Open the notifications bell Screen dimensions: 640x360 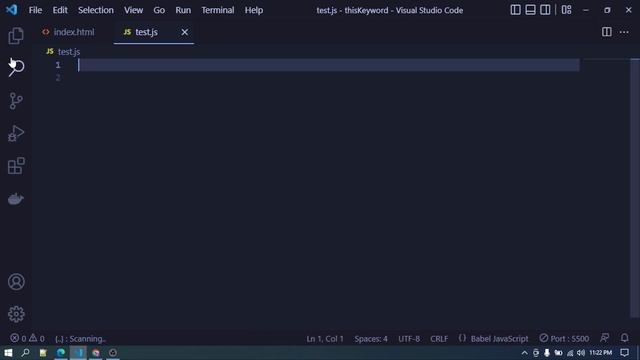[624, 338]
